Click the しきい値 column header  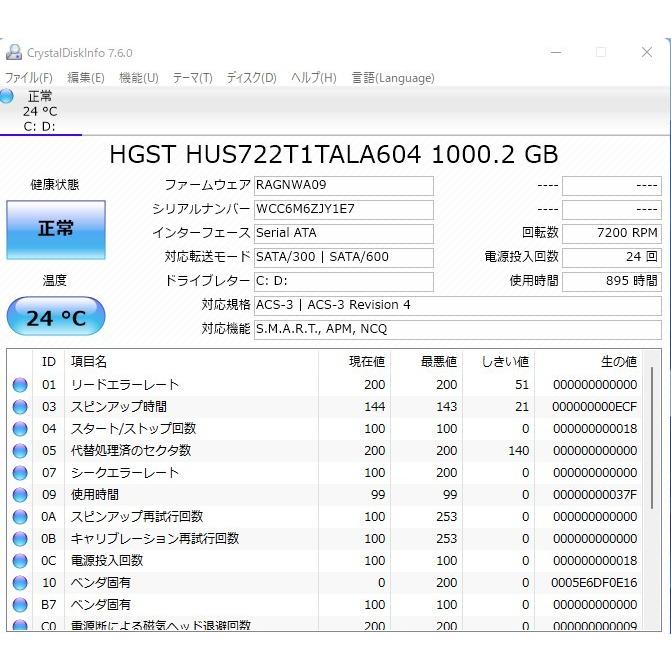click(499, 362)
